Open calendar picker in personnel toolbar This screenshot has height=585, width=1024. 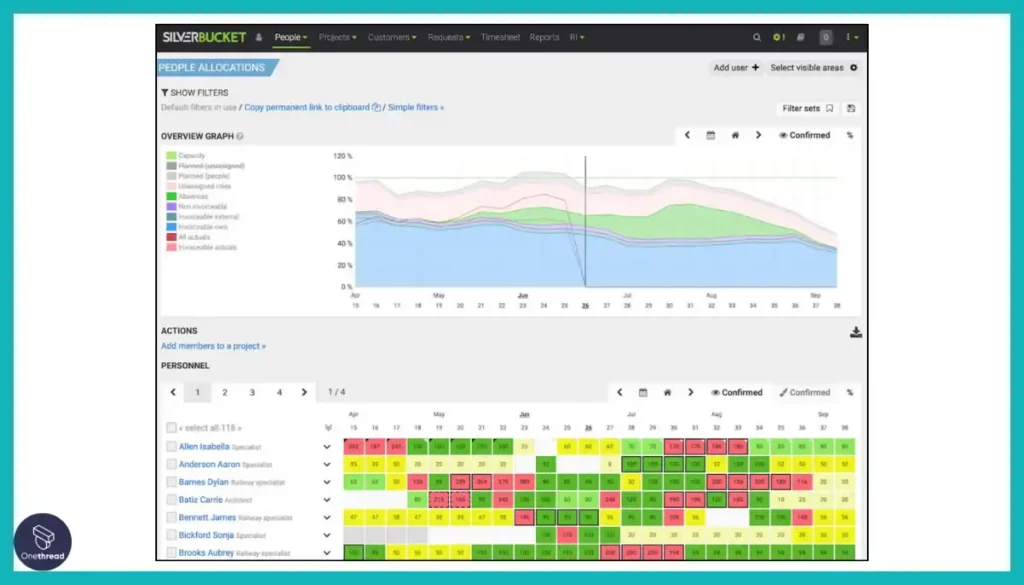point(643,392)
